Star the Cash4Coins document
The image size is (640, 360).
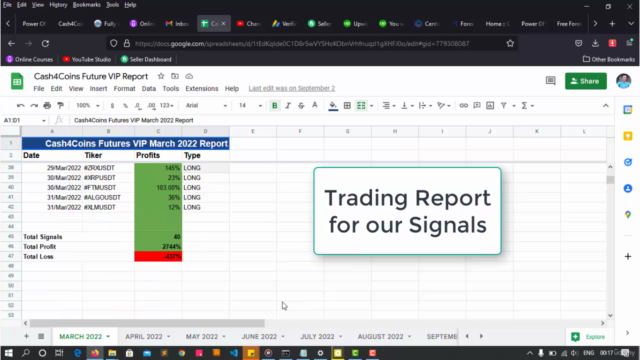pyautogui.click(x=161, y=76)
